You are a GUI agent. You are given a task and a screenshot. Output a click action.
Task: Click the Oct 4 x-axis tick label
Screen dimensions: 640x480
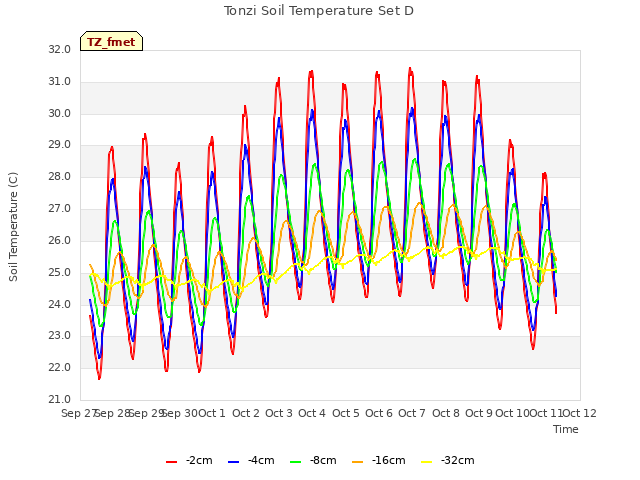[312, 413]
